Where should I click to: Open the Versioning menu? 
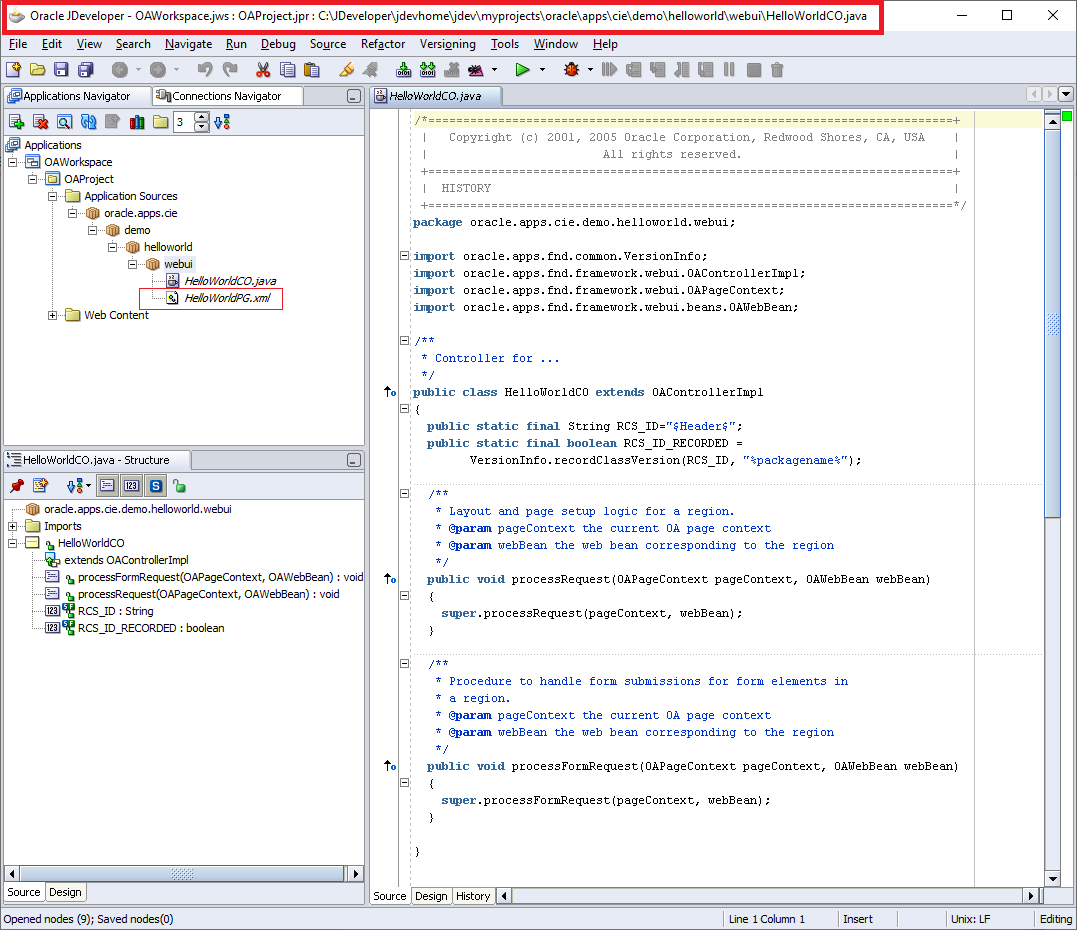pos(447,44)
